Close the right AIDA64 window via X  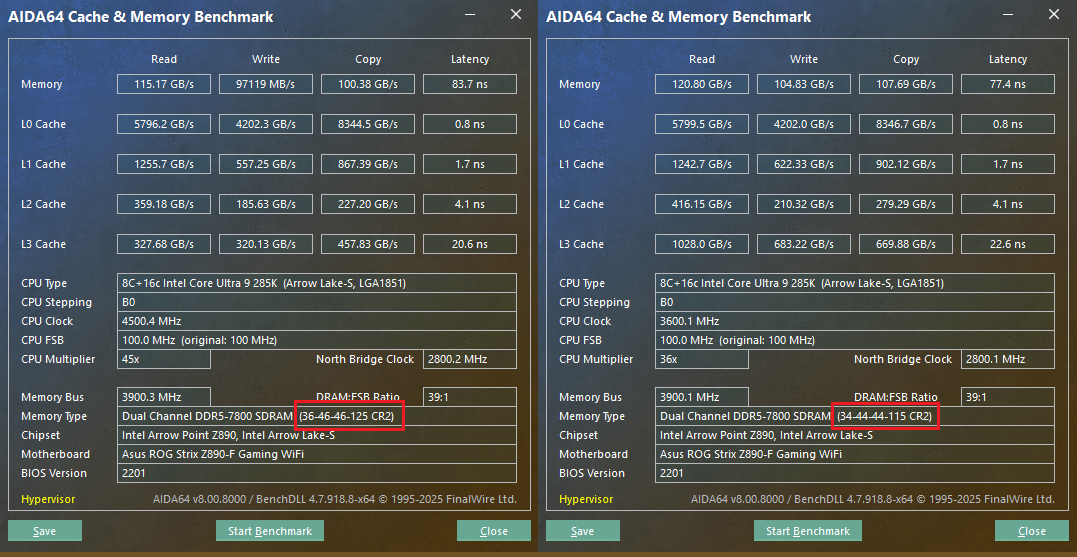click(x=1054, y=14)
